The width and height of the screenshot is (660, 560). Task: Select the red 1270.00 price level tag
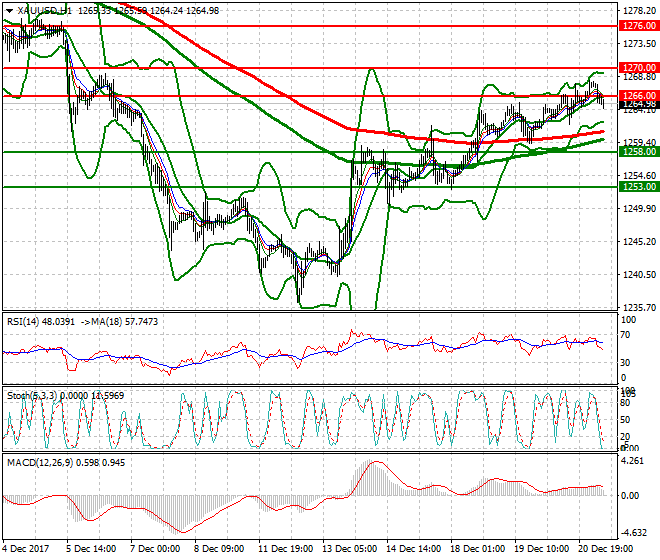(x=639, y=67)
